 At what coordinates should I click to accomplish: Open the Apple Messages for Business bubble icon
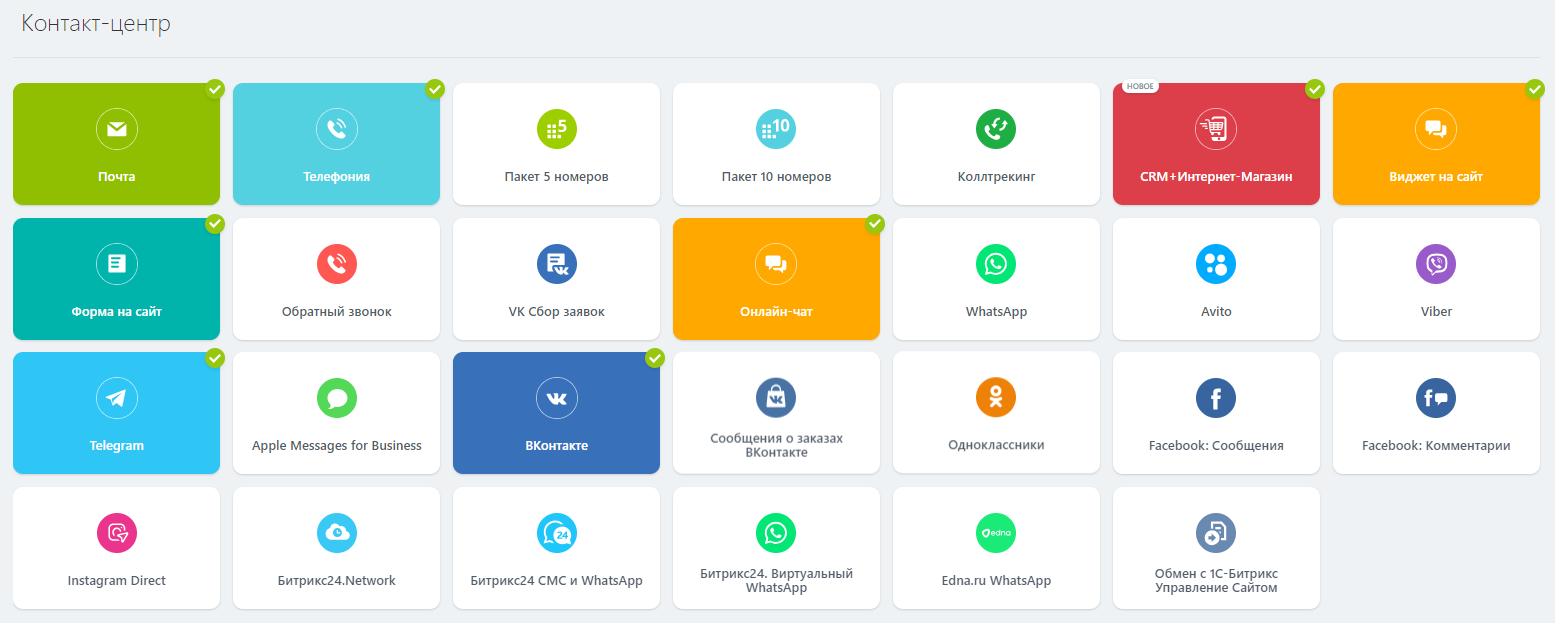coord(336,398)
